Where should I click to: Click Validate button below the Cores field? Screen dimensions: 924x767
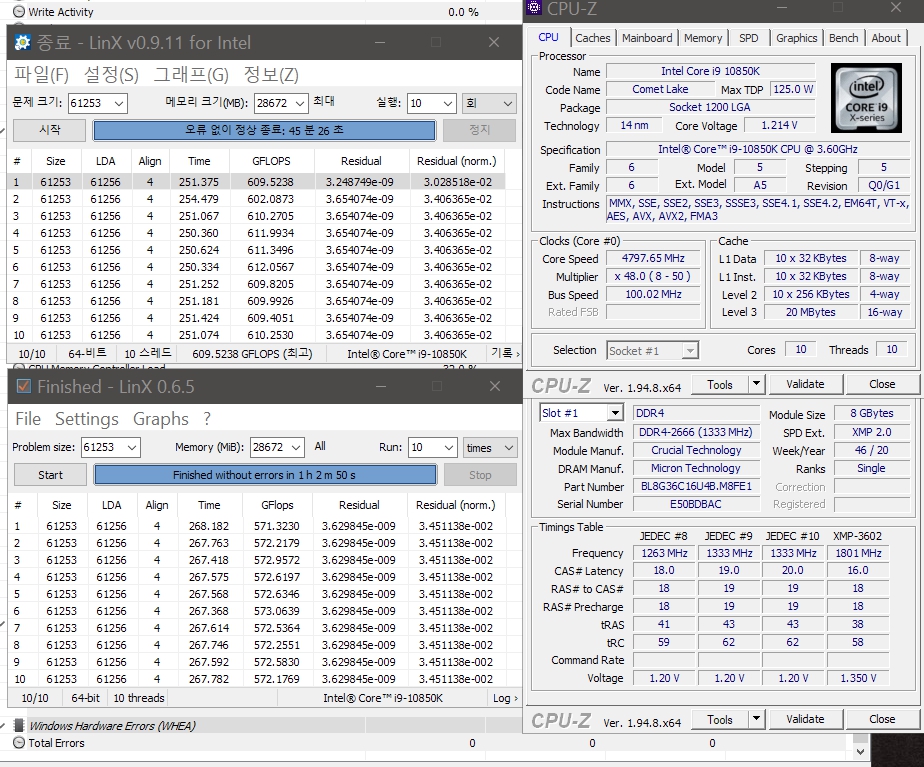(x=805, y=384)
